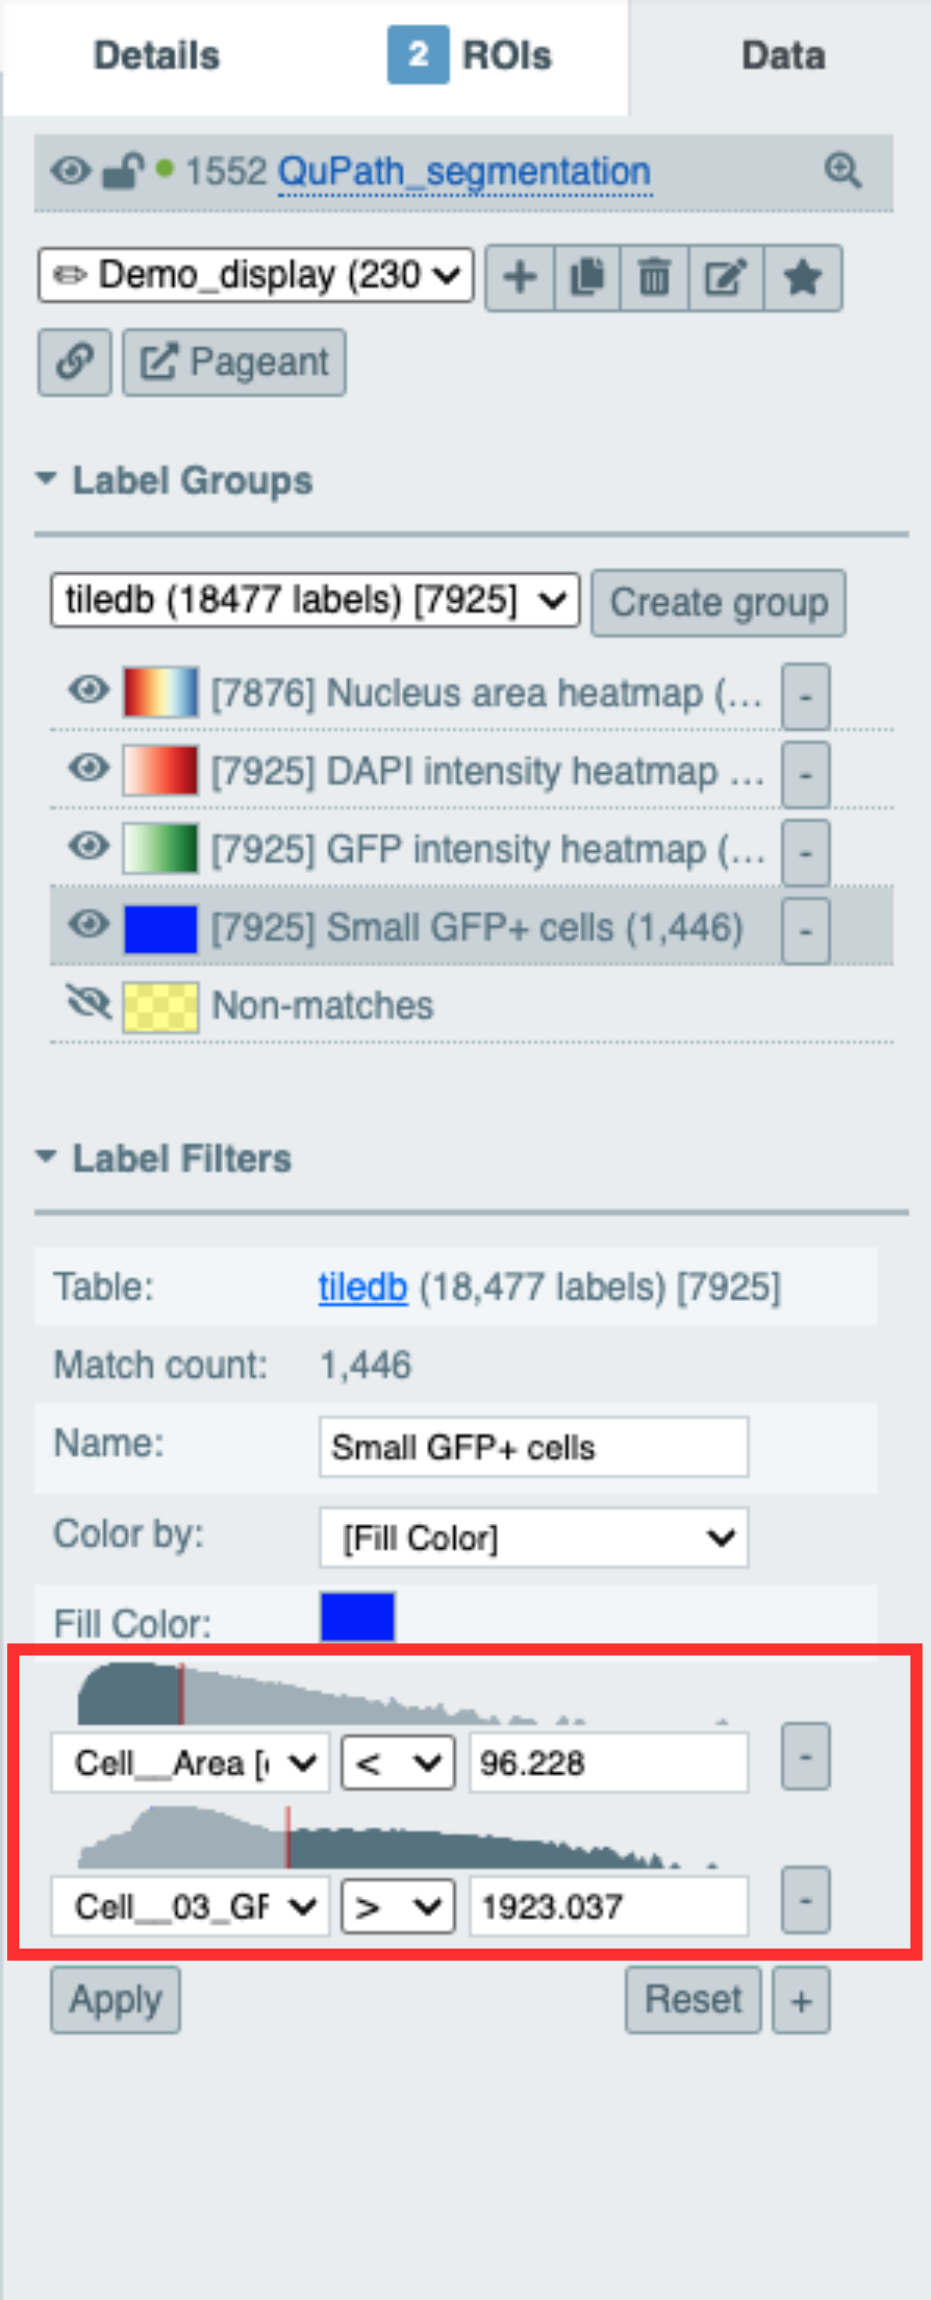Click the edit display pencil icon
Screen dimensions: 931x2300
pos(726,277)
